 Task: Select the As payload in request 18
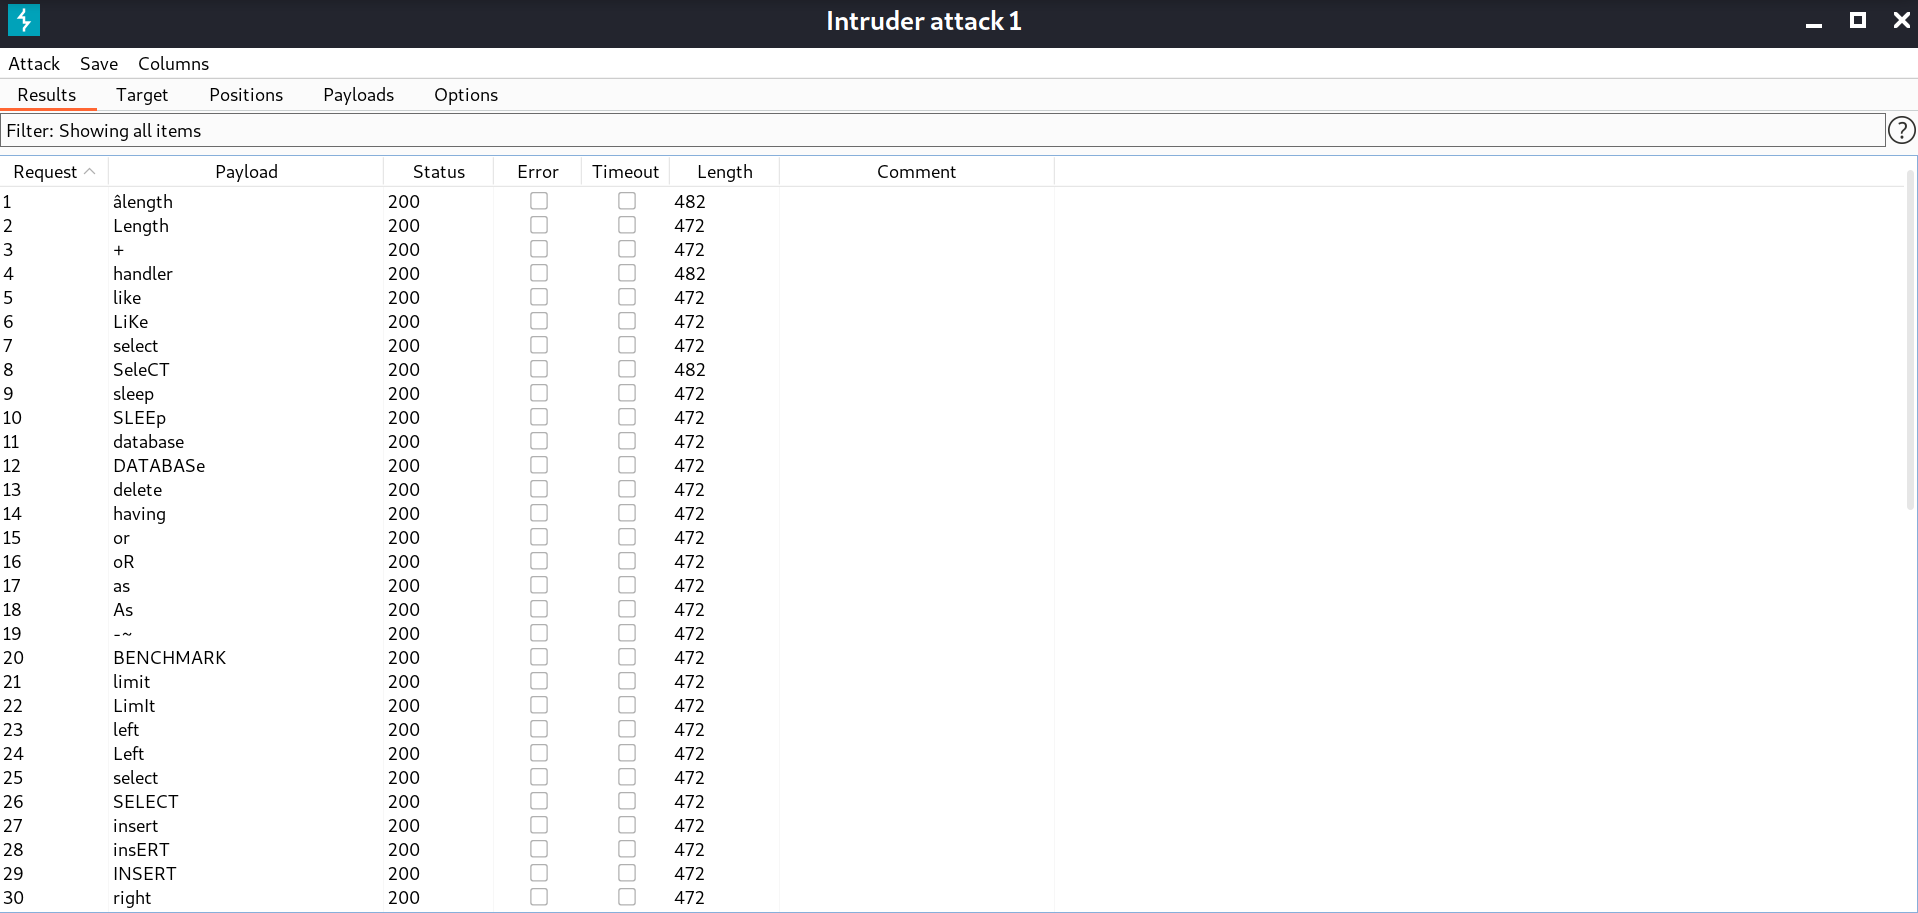pyautogui.click(x=123, y=609)
